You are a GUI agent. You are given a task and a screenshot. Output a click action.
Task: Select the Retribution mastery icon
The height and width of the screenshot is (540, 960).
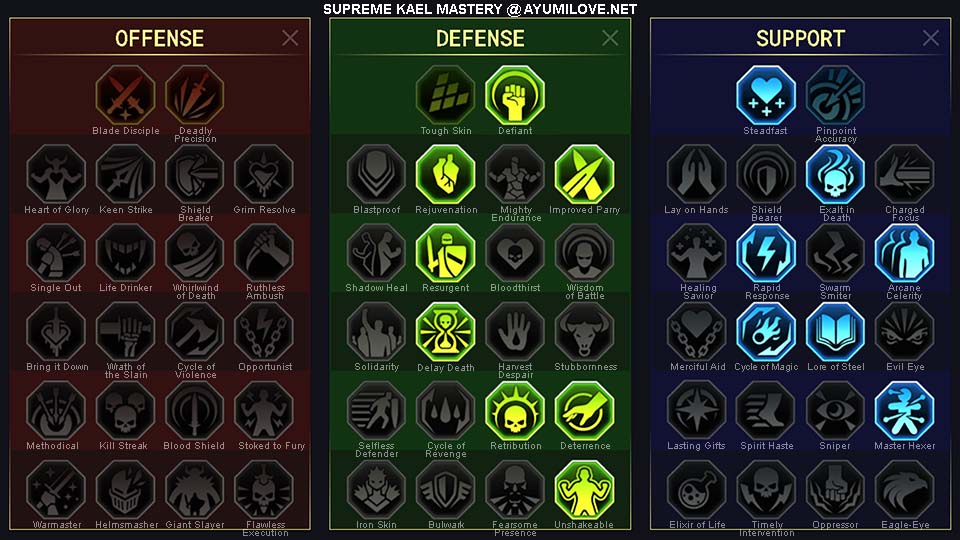point(515,410)
